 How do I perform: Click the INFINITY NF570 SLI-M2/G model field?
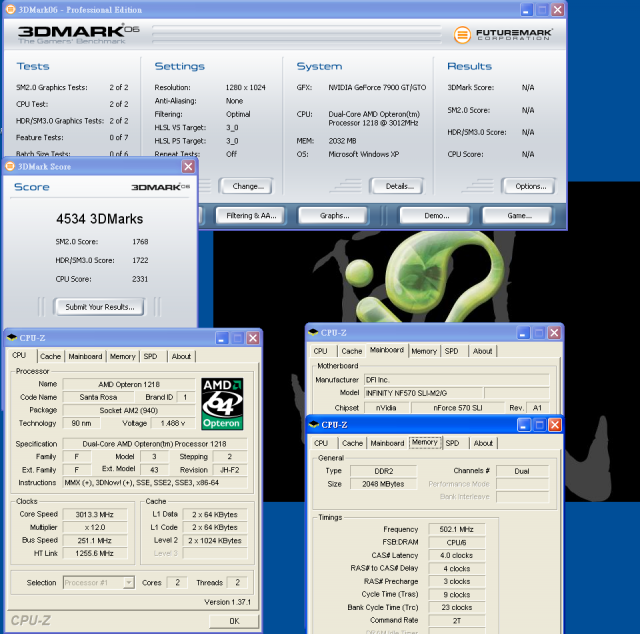point(424,393)
